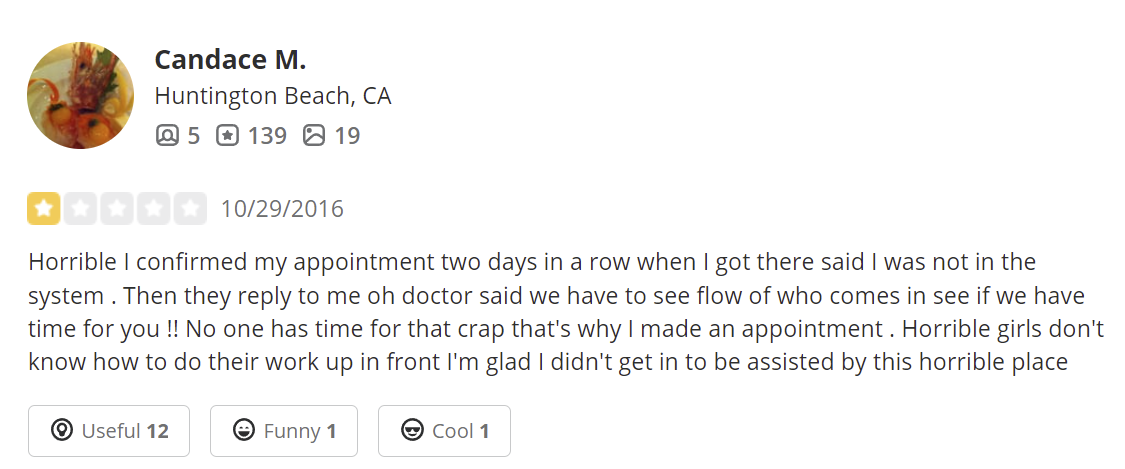Click the friends count icon

[x=167, y=135]
